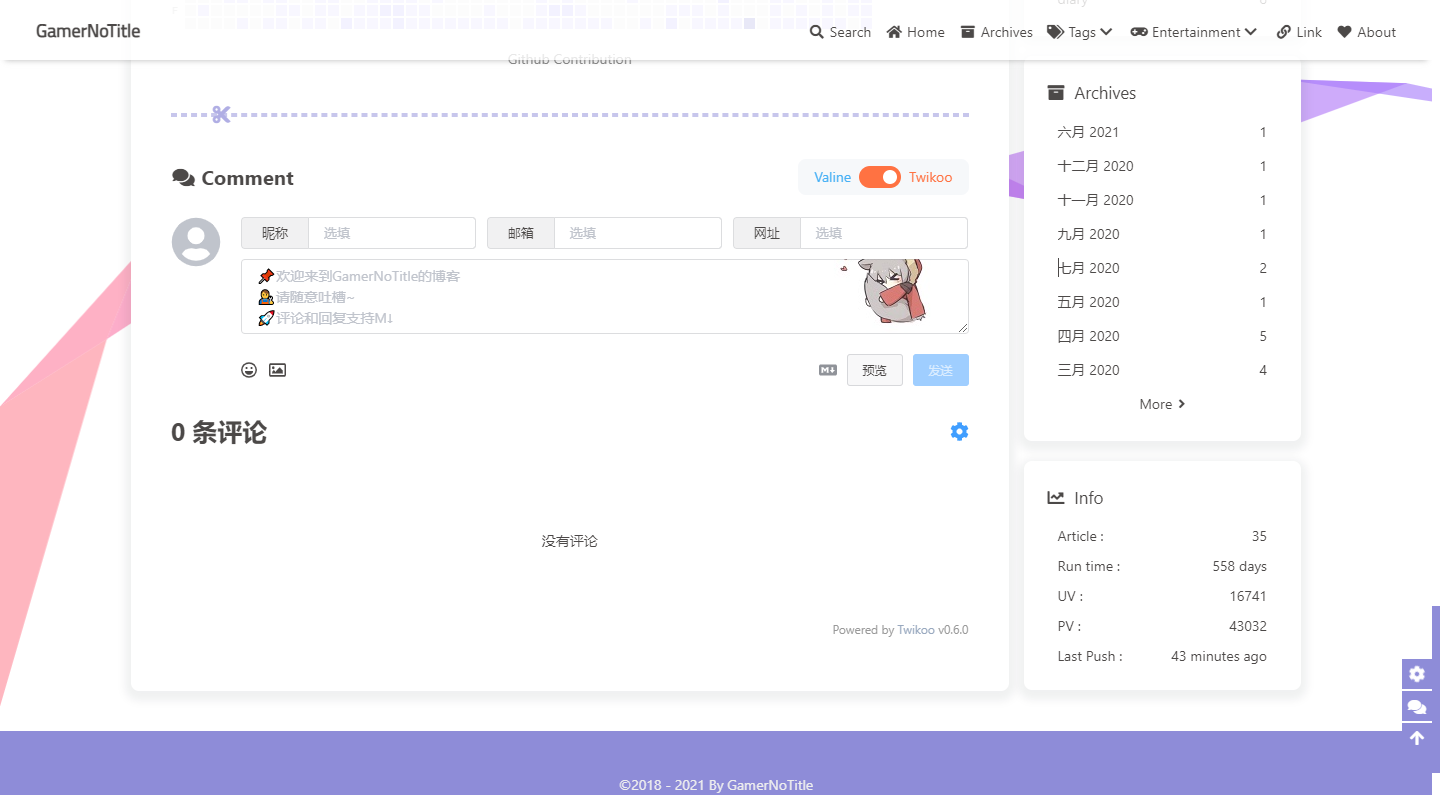Click the Markdown syntax icon near the preview button
Screen dimensions: 1440x795
click(826, 369)
